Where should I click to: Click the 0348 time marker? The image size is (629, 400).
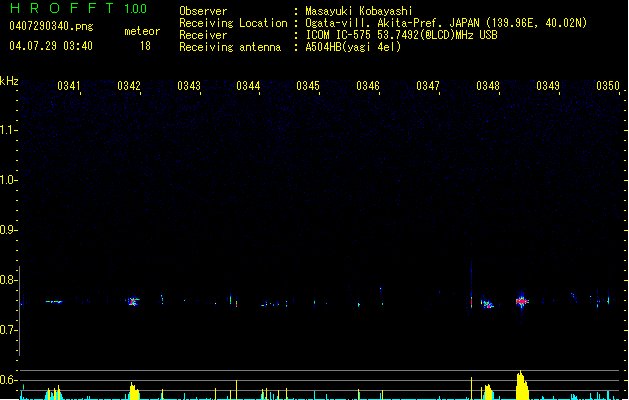pos(488,86)
